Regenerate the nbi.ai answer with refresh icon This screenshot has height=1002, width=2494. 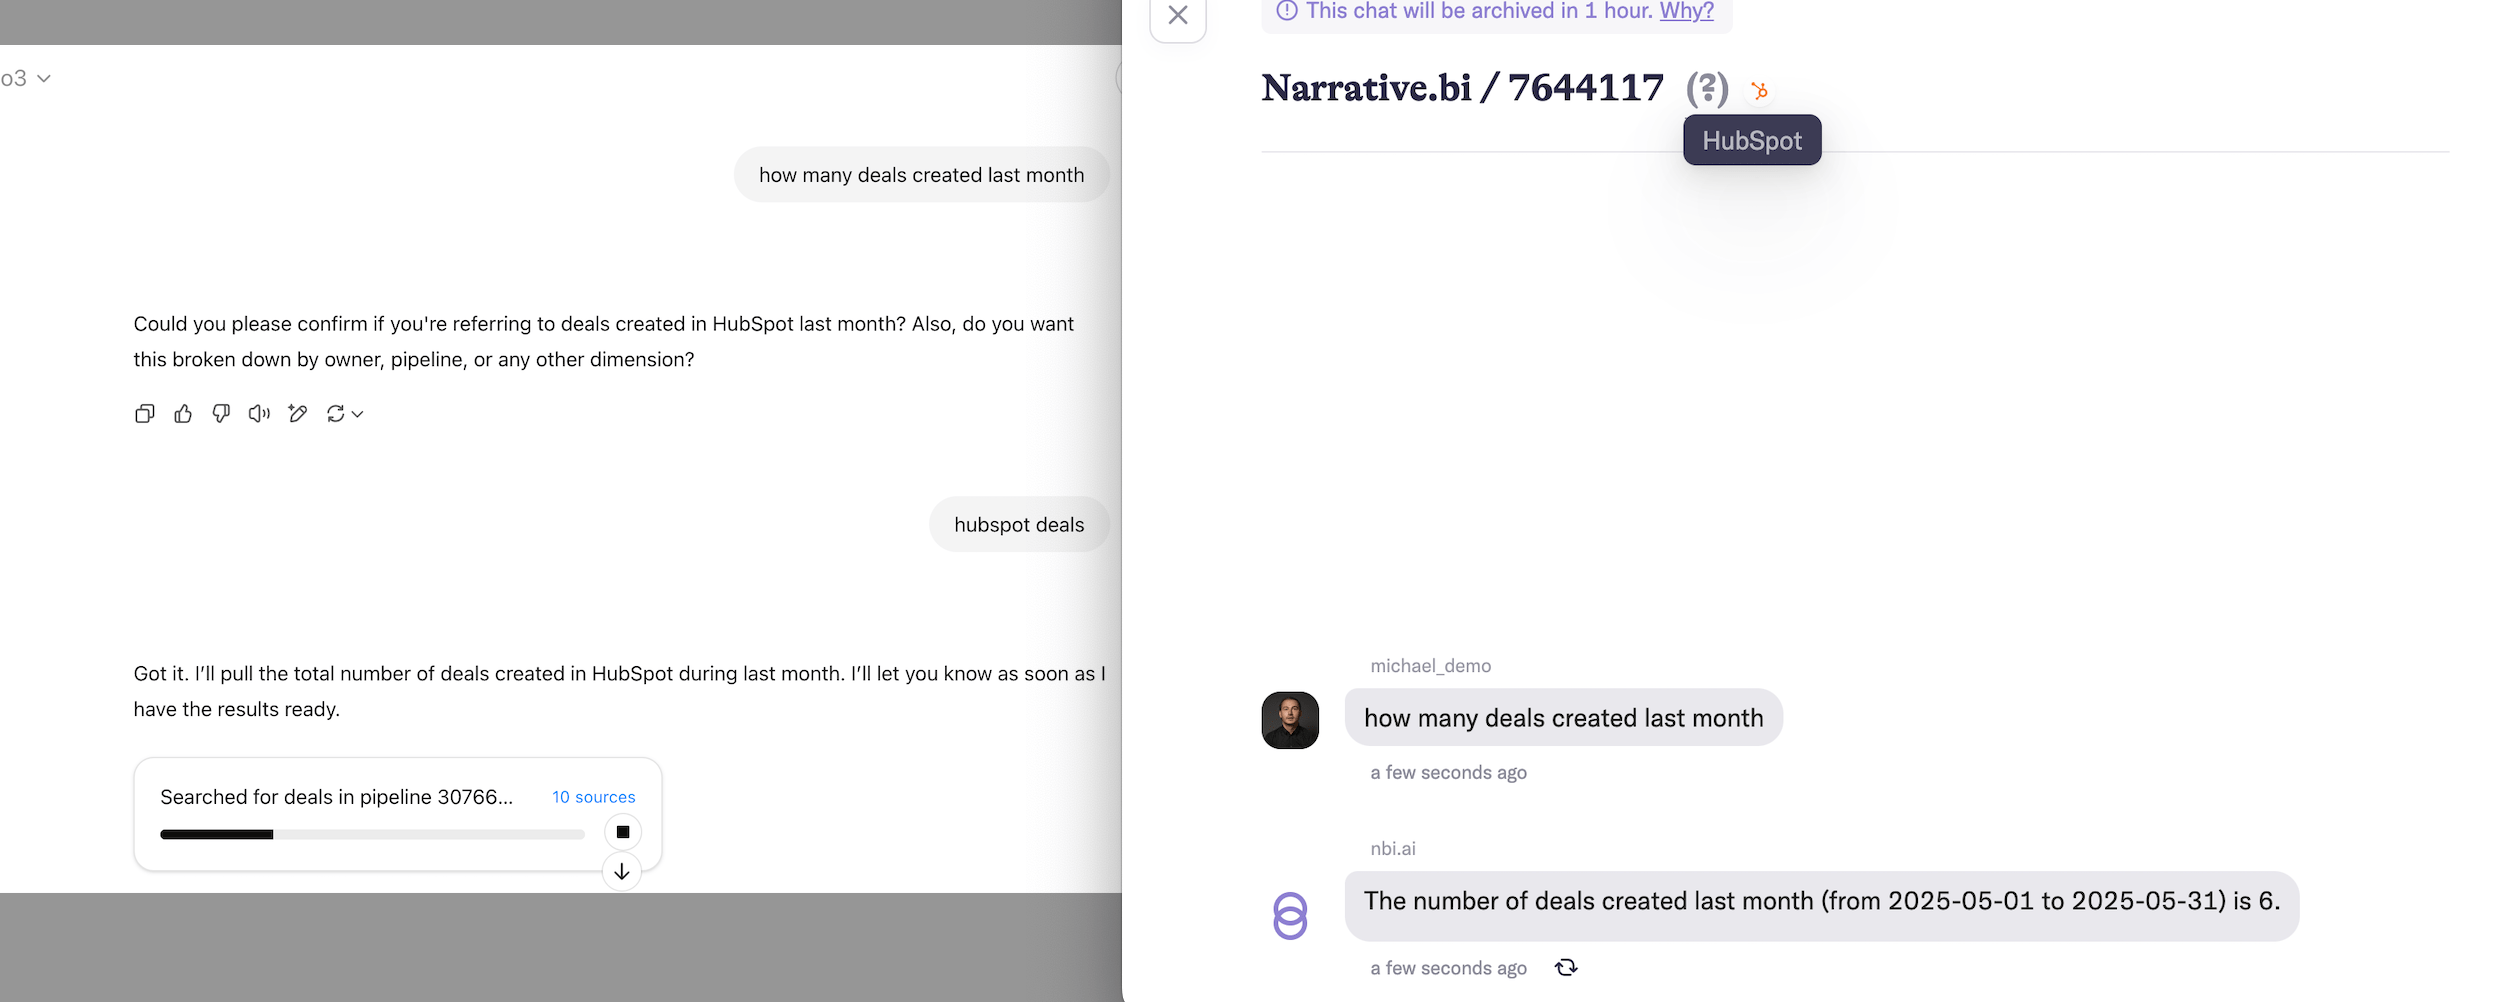point(1566,967)
